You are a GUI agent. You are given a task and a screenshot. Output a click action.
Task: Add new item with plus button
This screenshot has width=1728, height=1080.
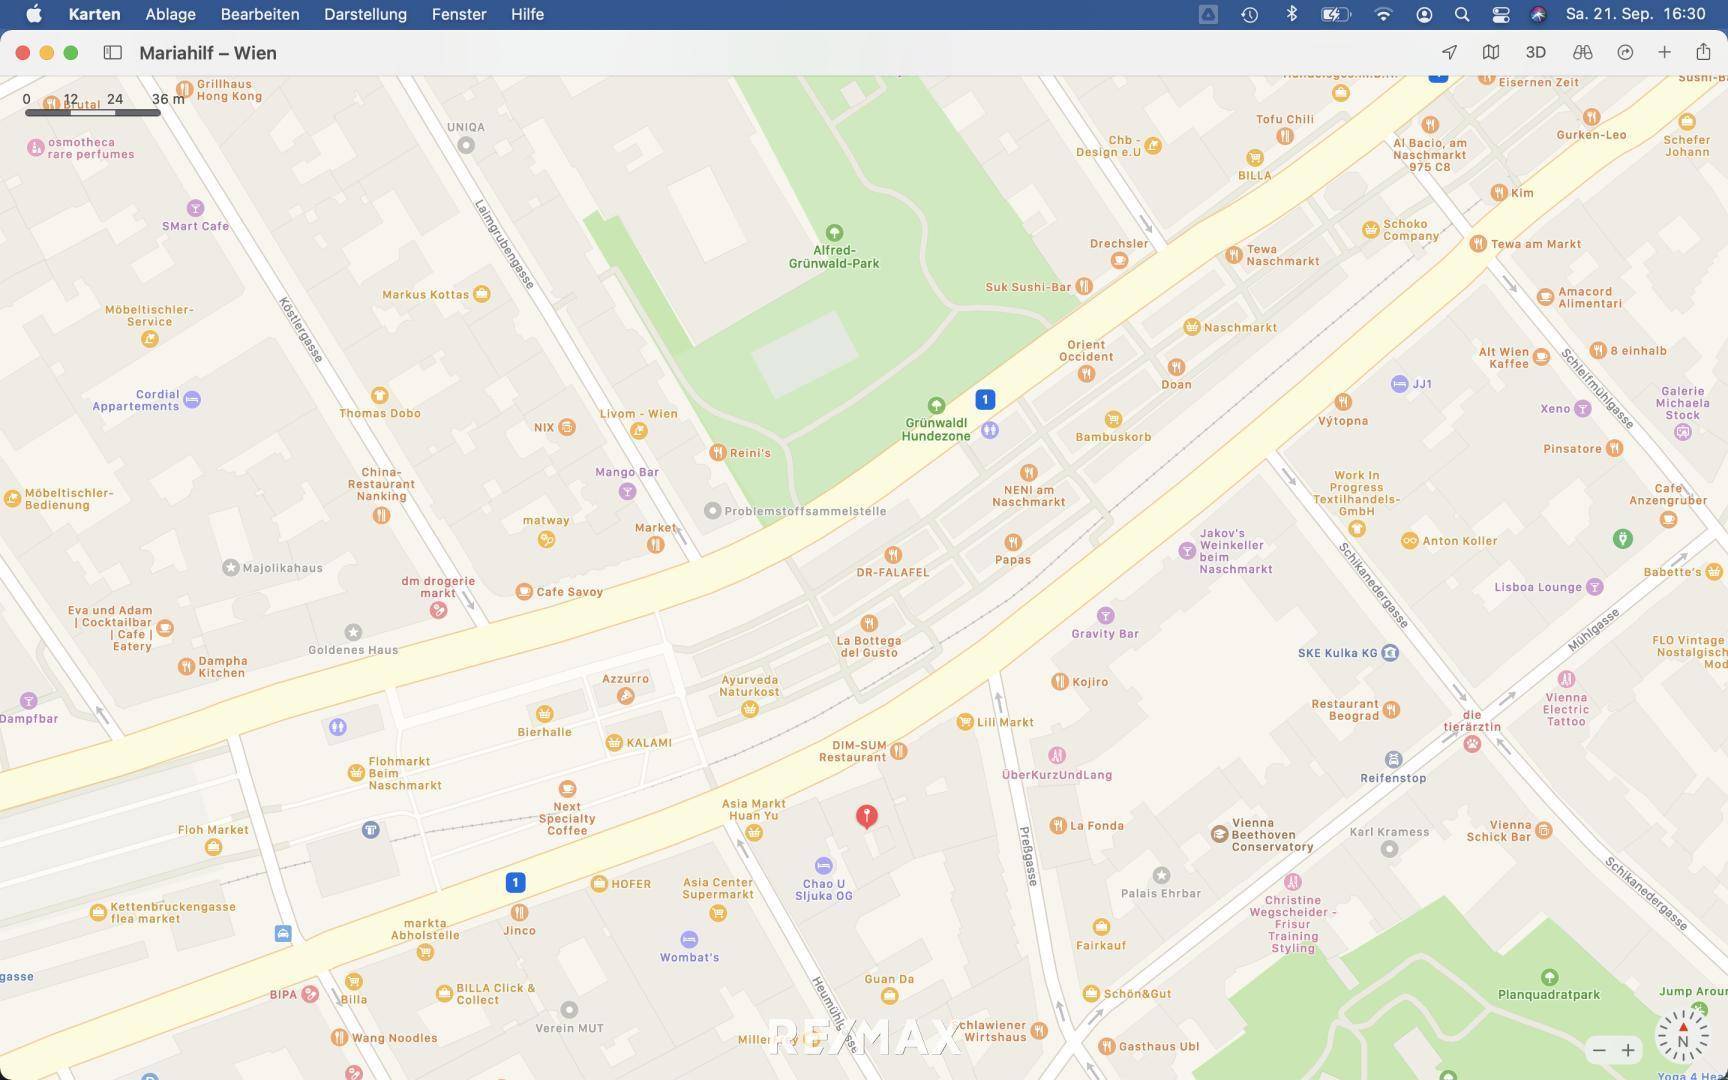1664,52
